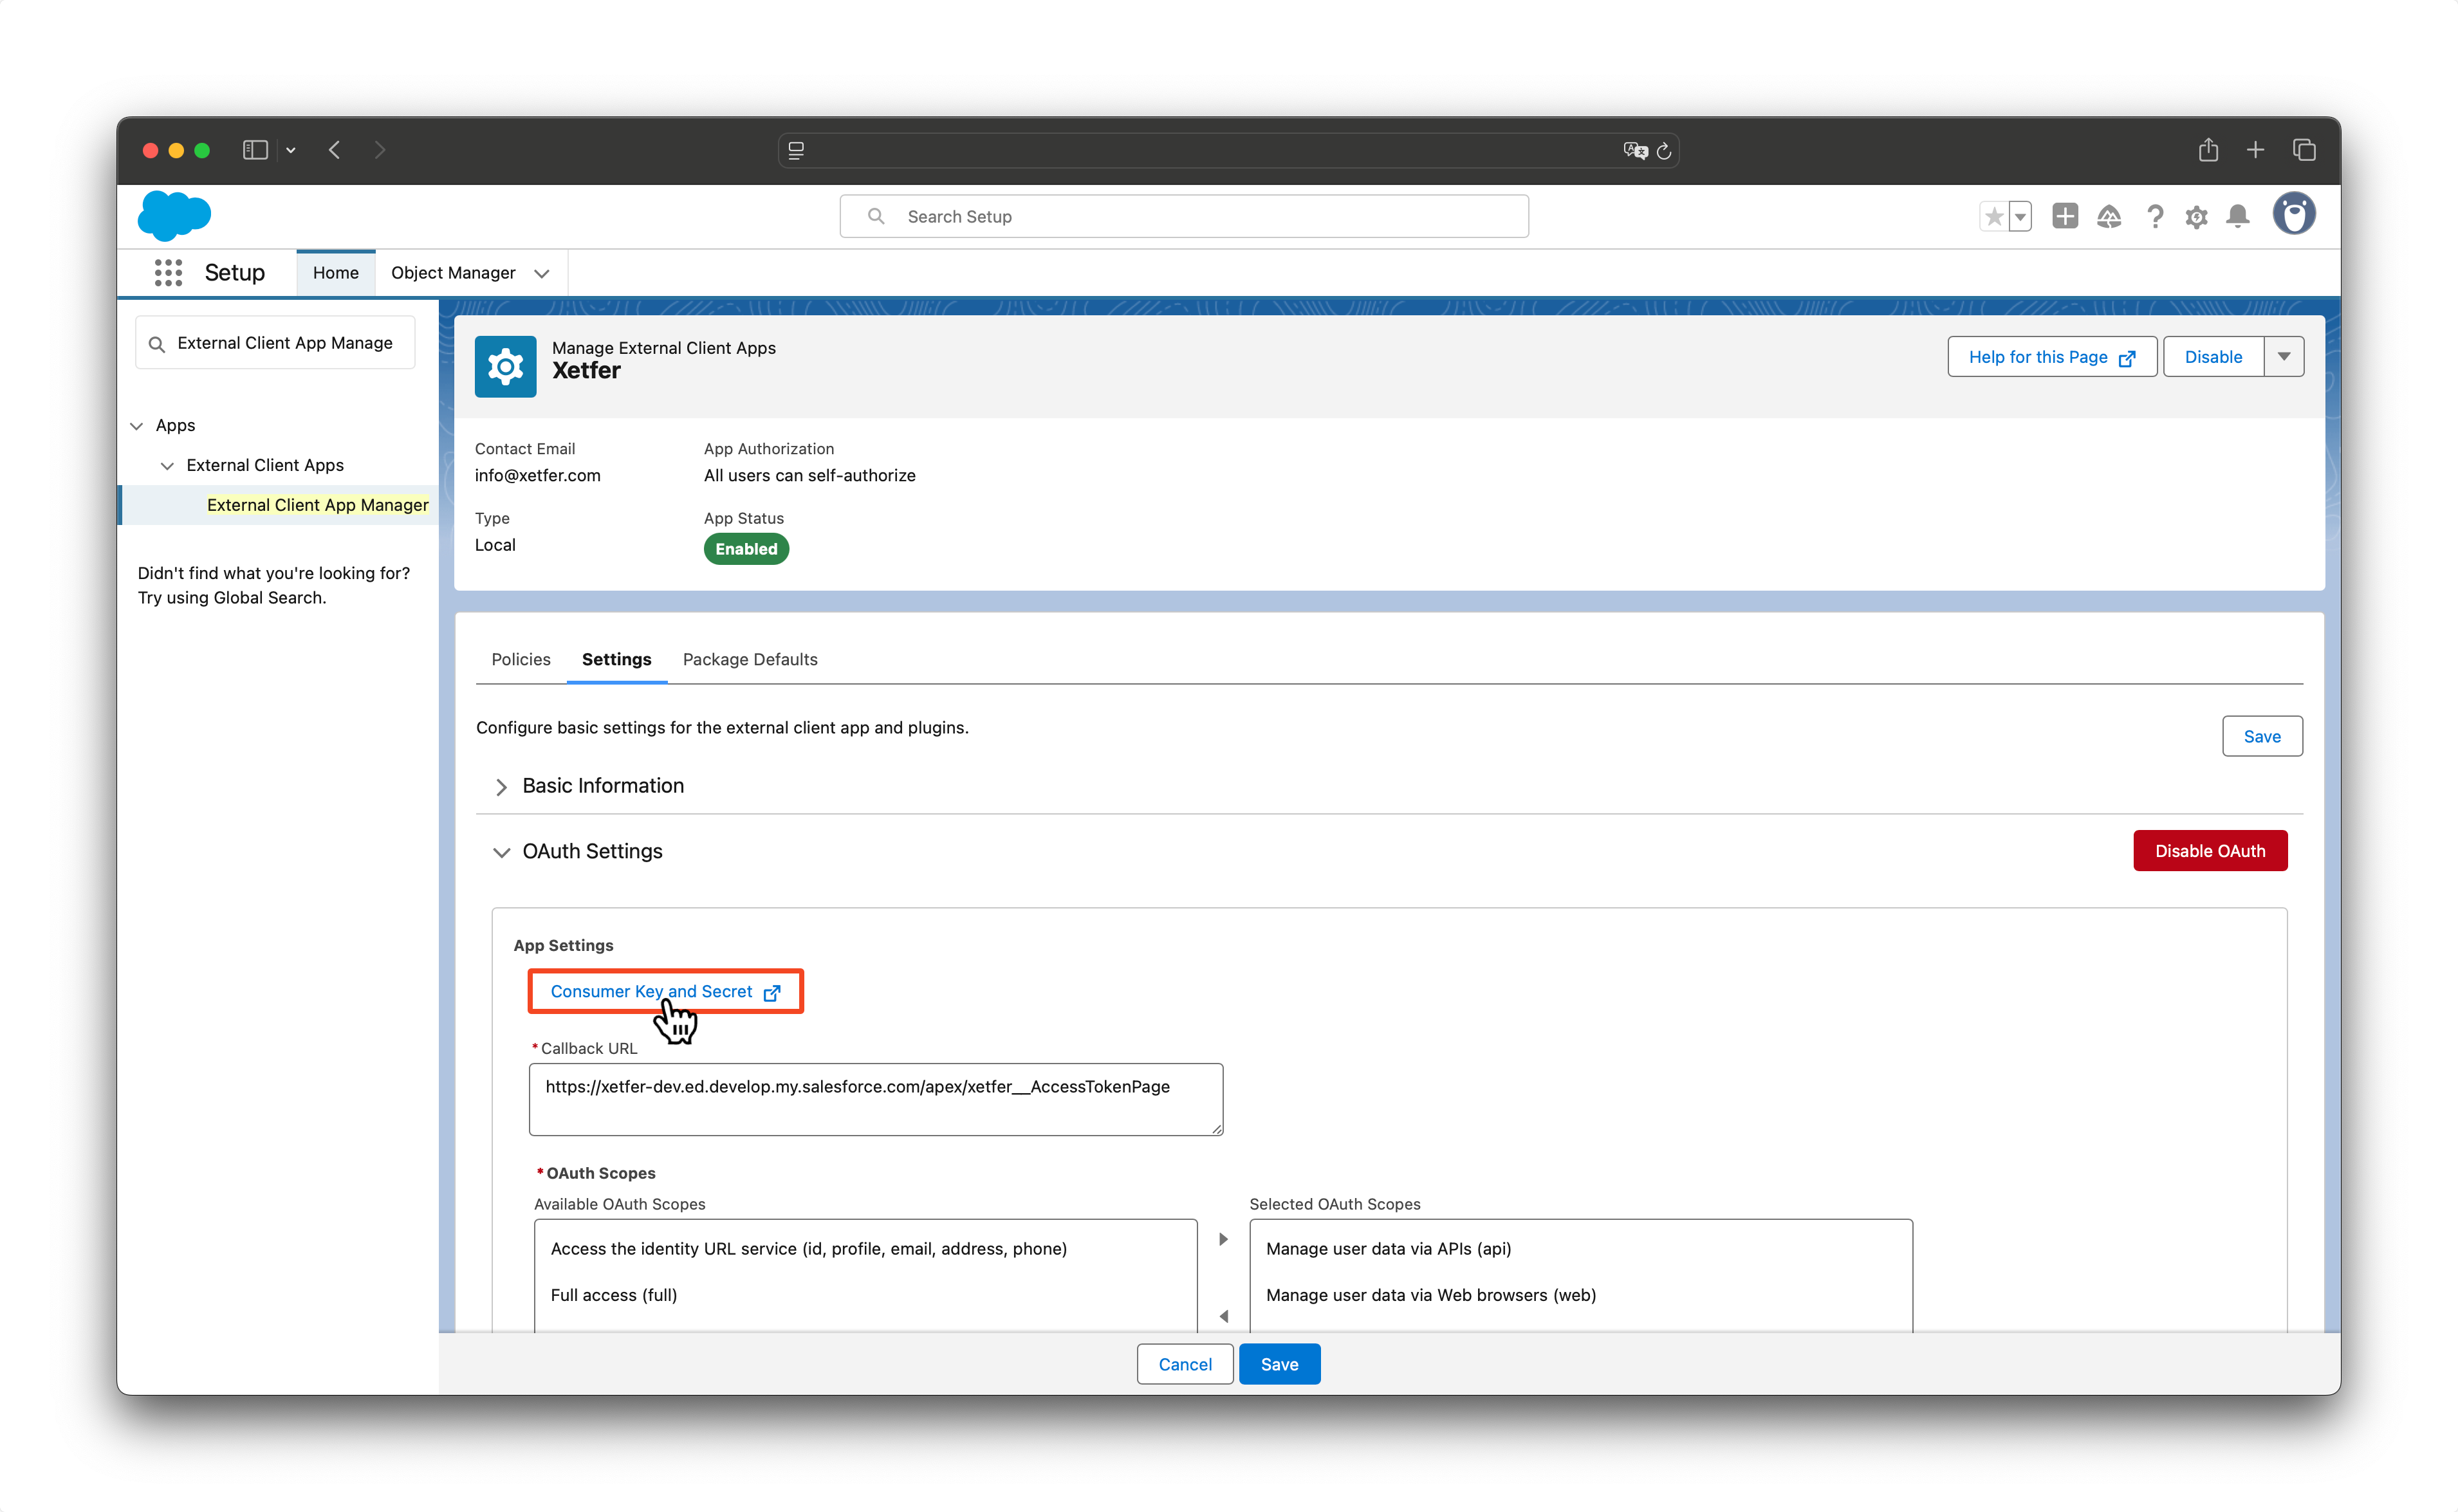Click the Xetfer app gear icon

pyautogui.click(x=505, y=367)
